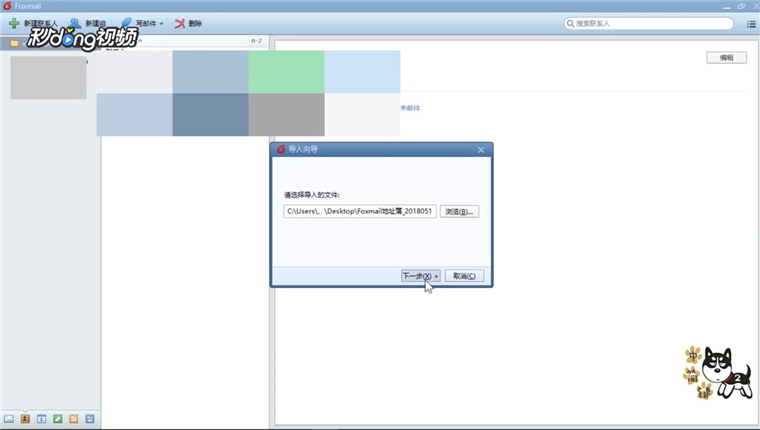Viewport: 760px width, 430px height.
Task: Click 浏览(B)... to browse for file
Action: coord(459,211)
